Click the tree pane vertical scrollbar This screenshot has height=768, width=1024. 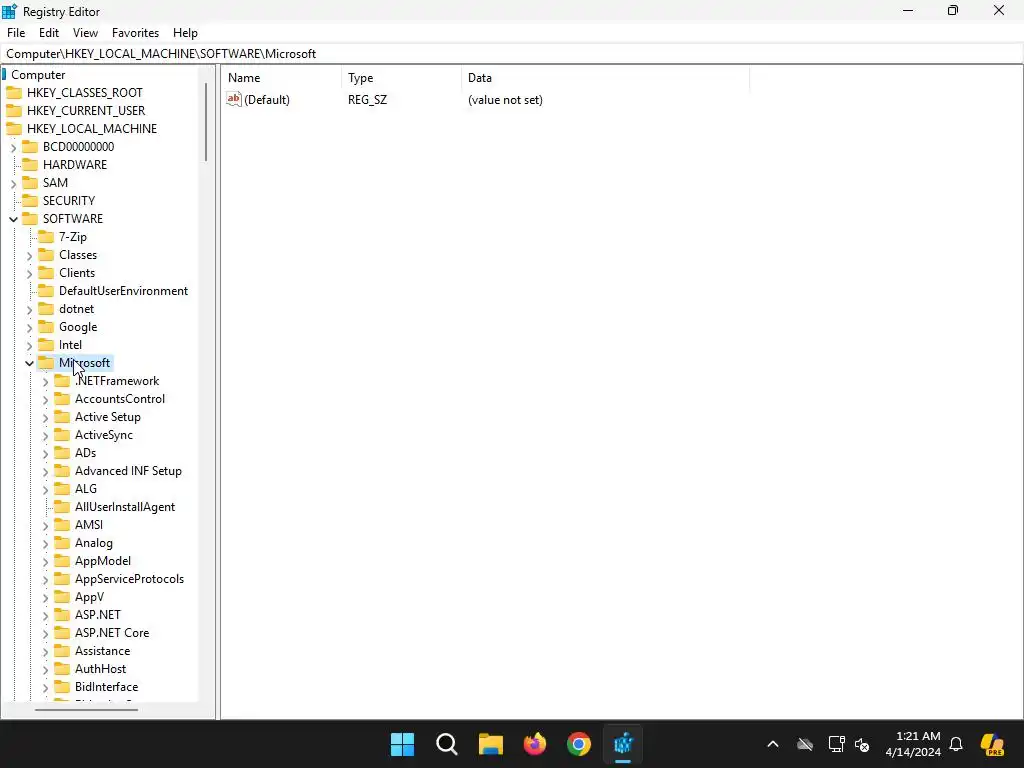tap(206, 121)
